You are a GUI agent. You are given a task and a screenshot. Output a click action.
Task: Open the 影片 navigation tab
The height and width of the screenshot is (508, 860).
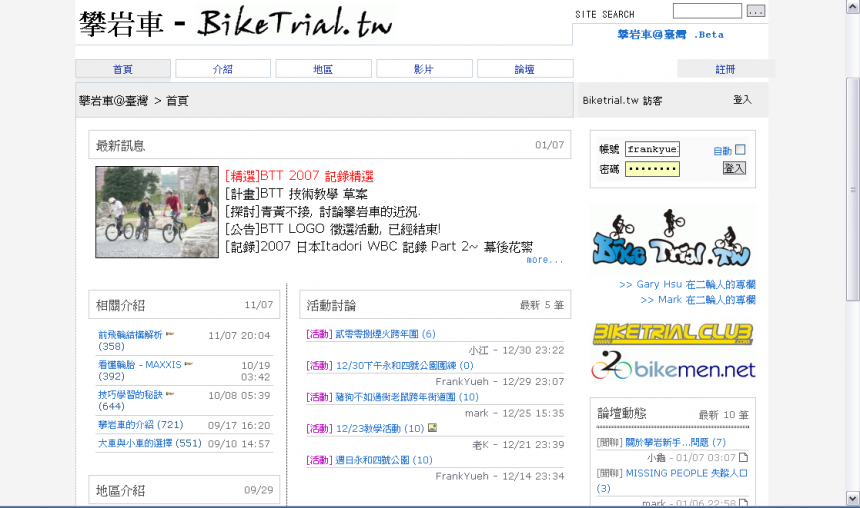[x=424, y=69]
